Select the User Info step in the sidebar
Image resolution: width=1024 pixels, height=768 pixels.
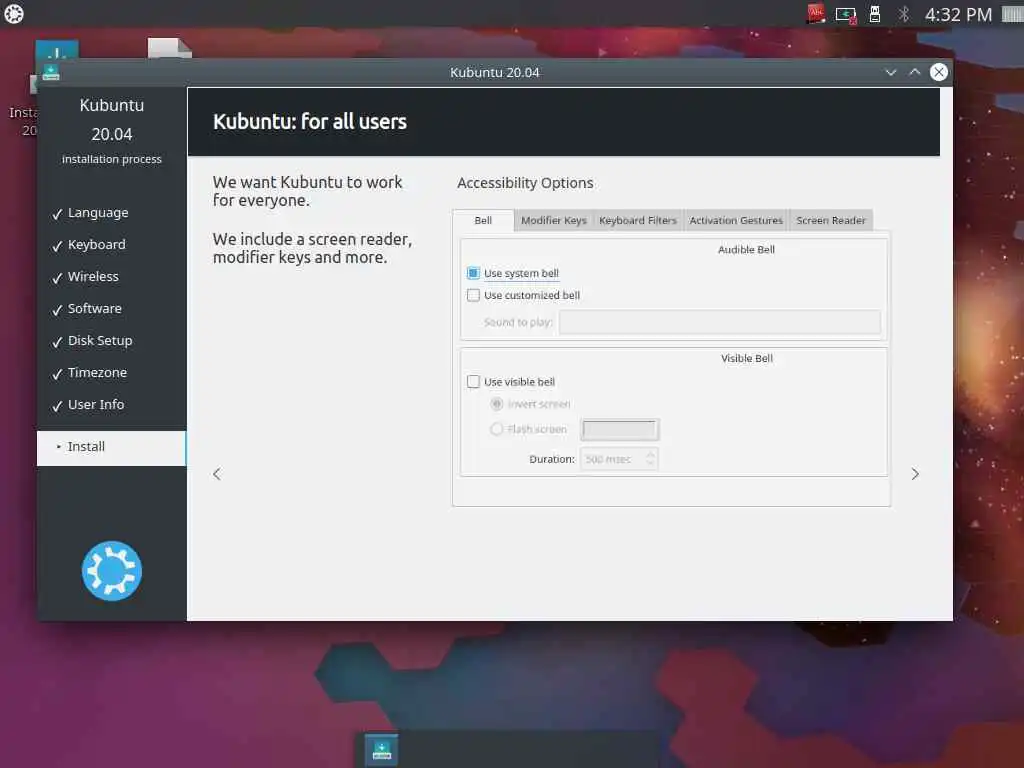pos(96,405)
